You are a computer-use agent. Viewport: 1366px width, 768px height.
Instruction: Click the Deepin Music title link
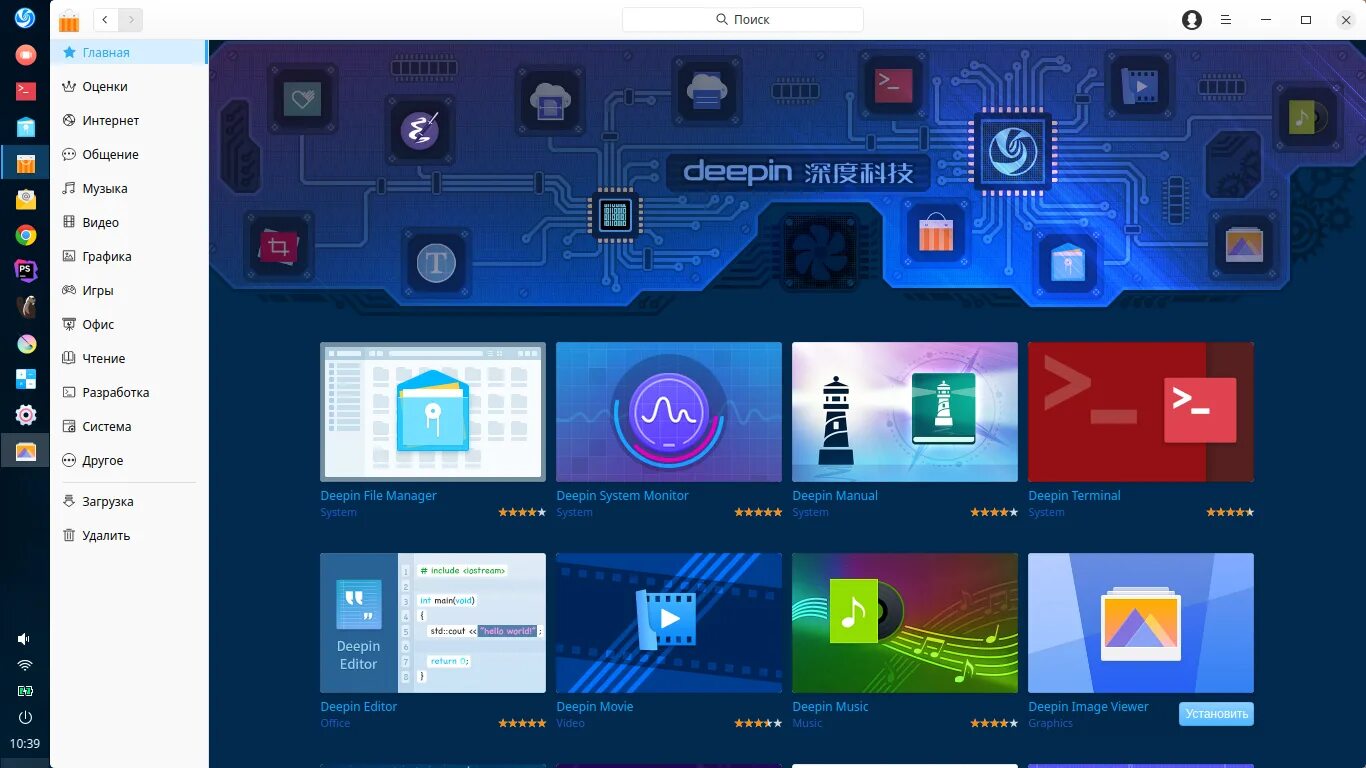[x=830, y=706]
